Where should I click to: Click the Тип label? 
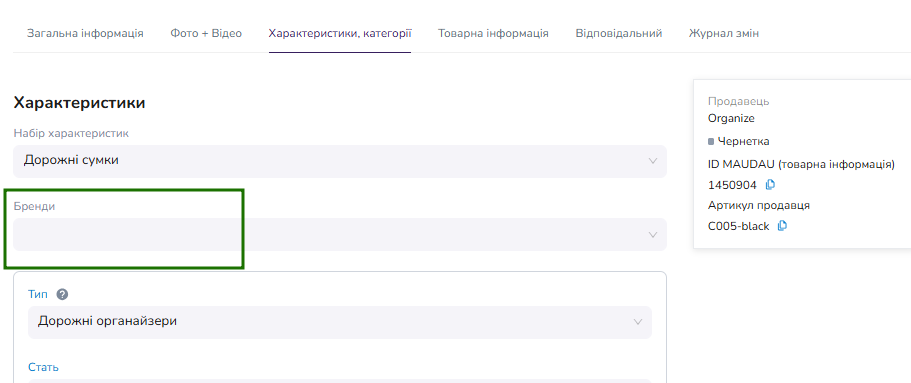tap(38, 295)
